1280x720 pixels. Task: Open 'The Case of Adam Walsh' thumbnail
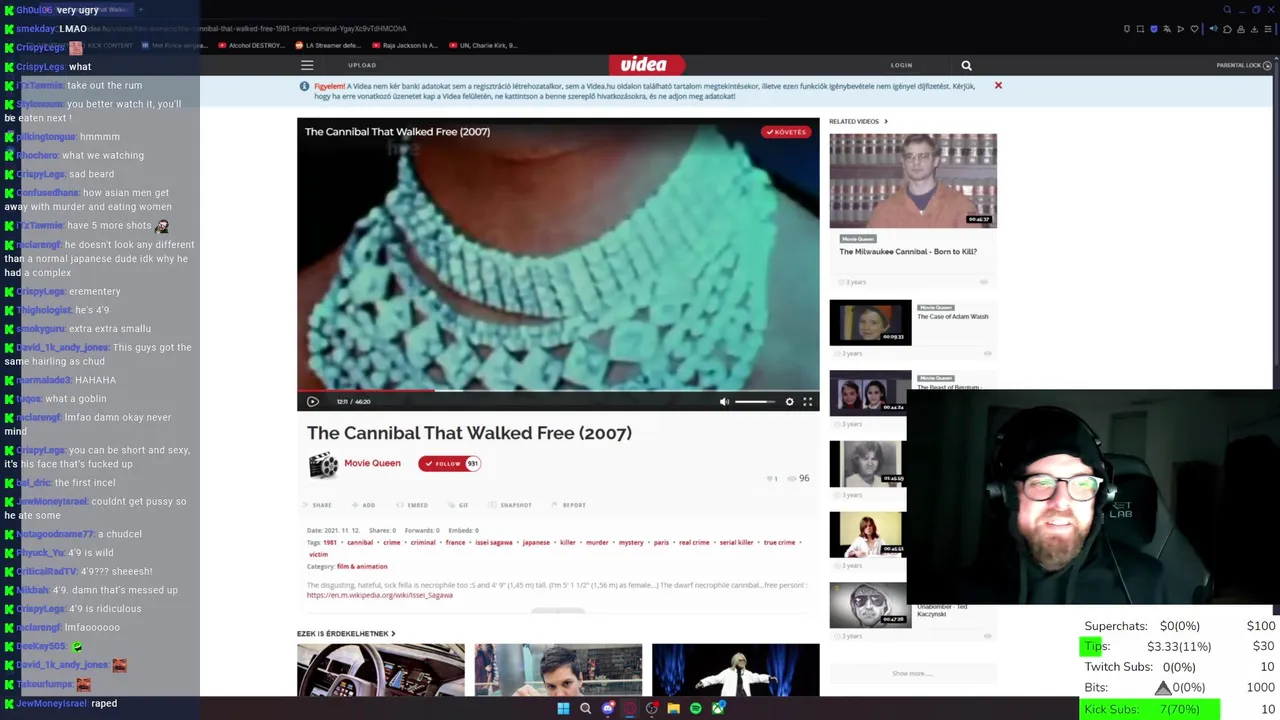click(x=870, y=322)
